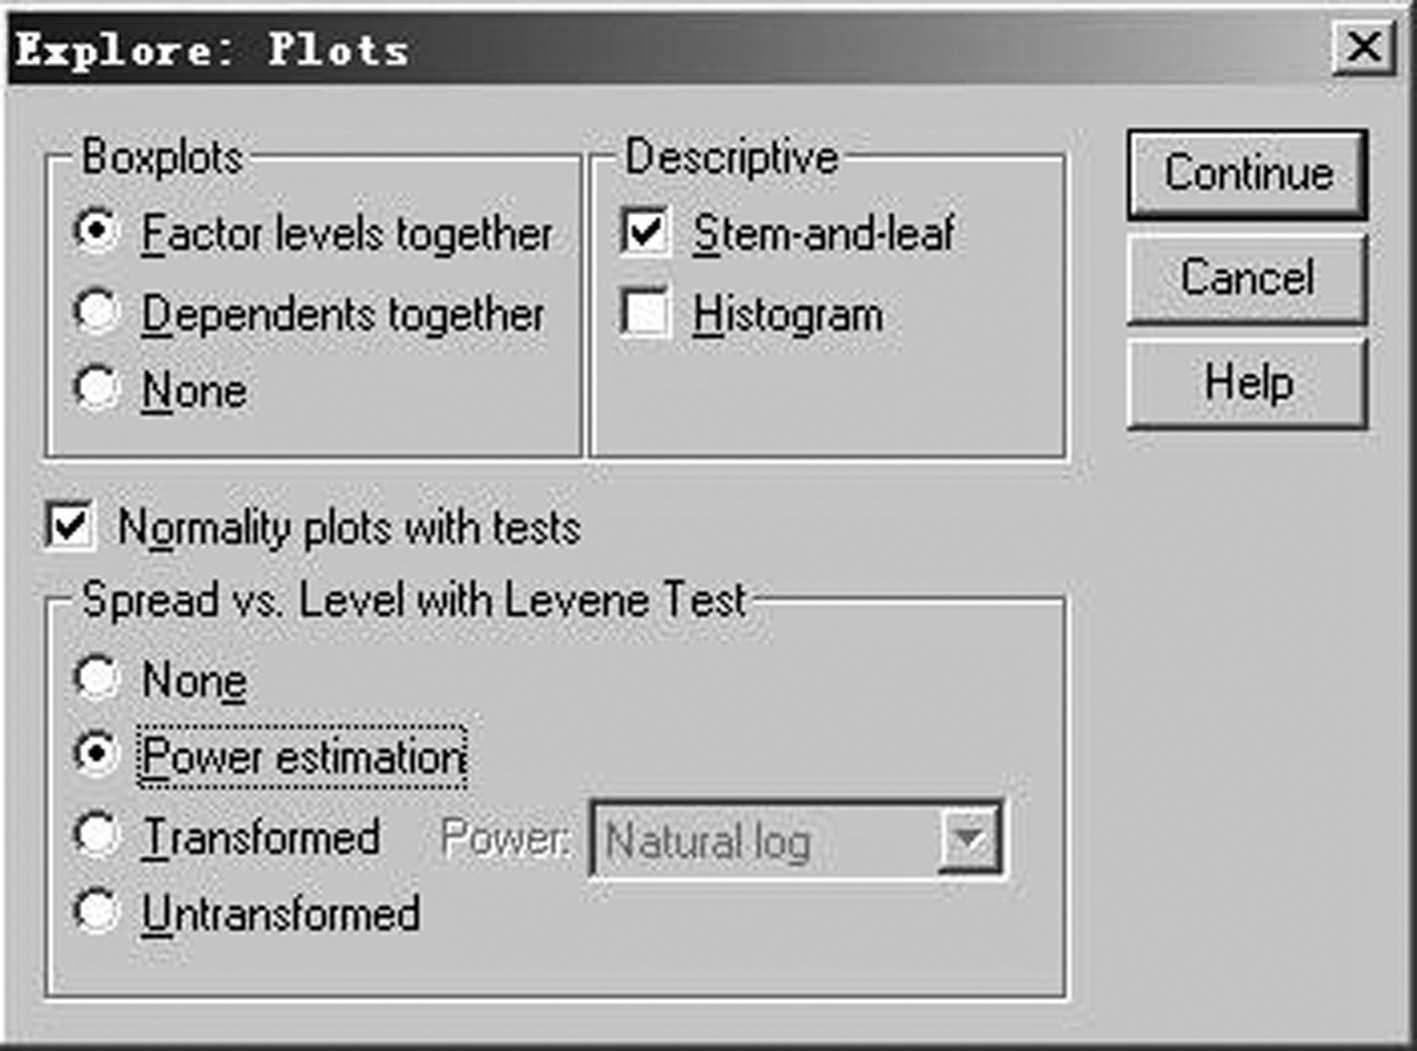Click the Histogram label text

(788, 315)
